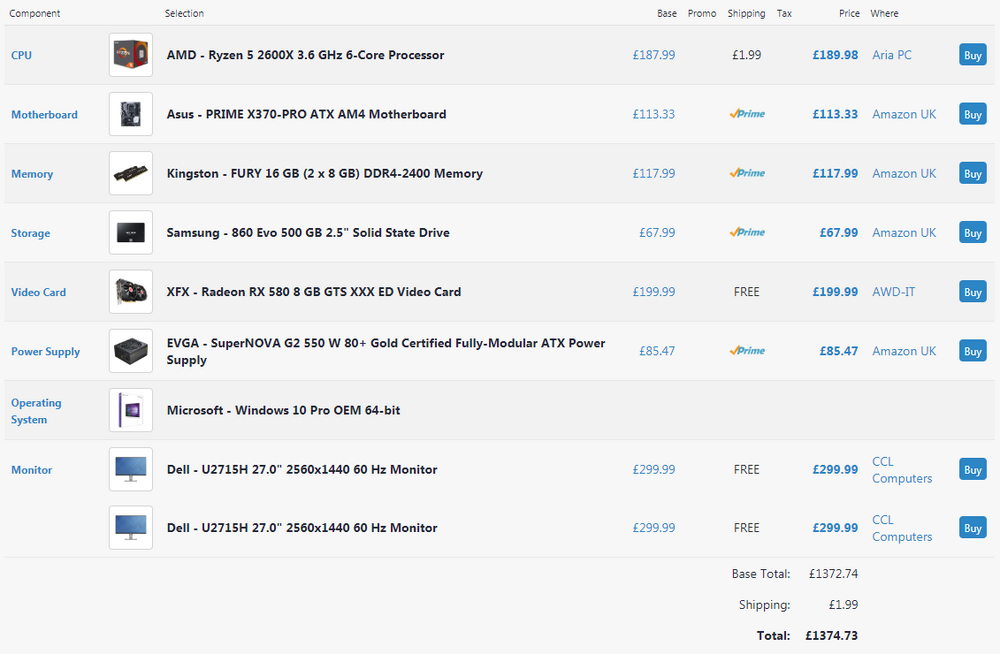1000x654 pixels.
Task: Buy the EVGA SuperNOVA power supply
Action: tap(973, 351)
